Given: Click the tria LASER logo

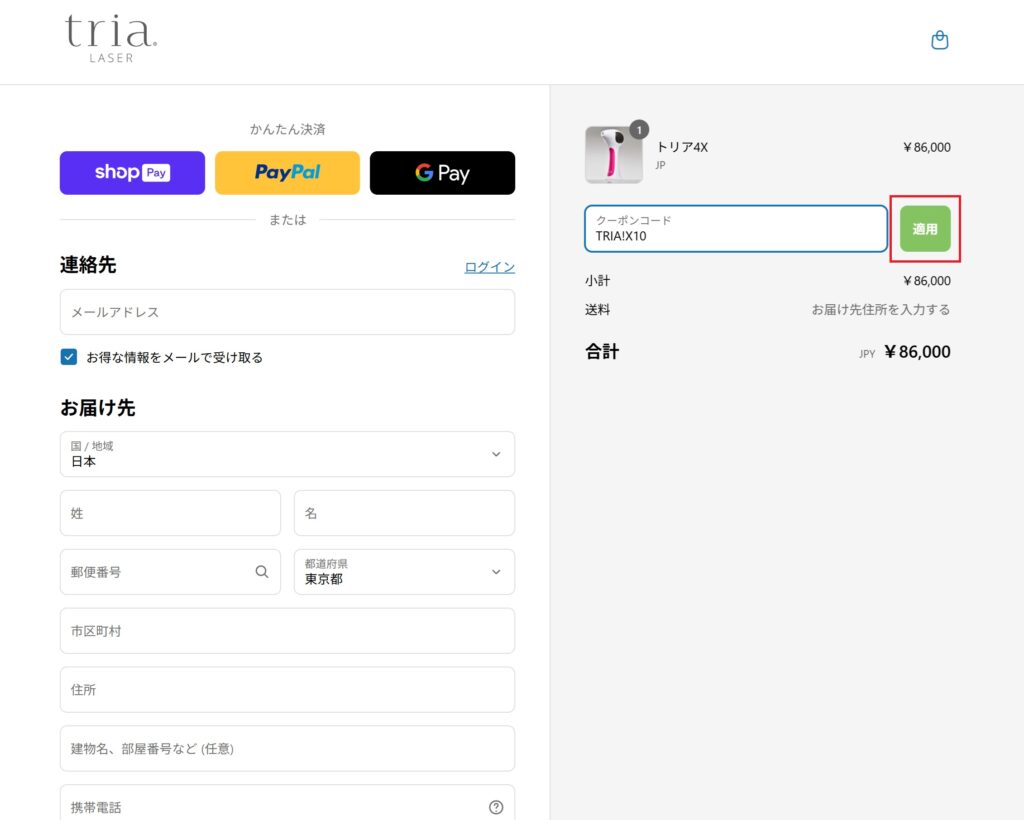Looking at the screenshot, I should click(111, 39).
